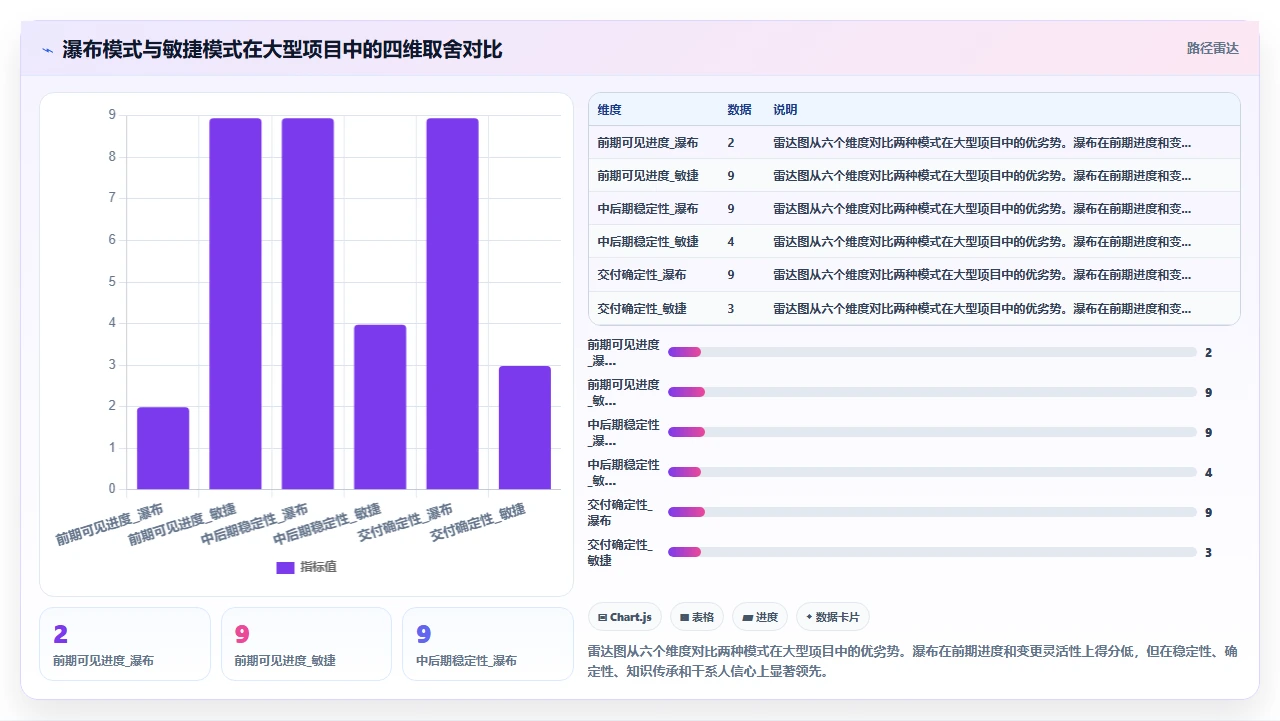Click the 中后期稳定性_敏捷 bar in chart
1280x721 pixels.
[380, 407]
